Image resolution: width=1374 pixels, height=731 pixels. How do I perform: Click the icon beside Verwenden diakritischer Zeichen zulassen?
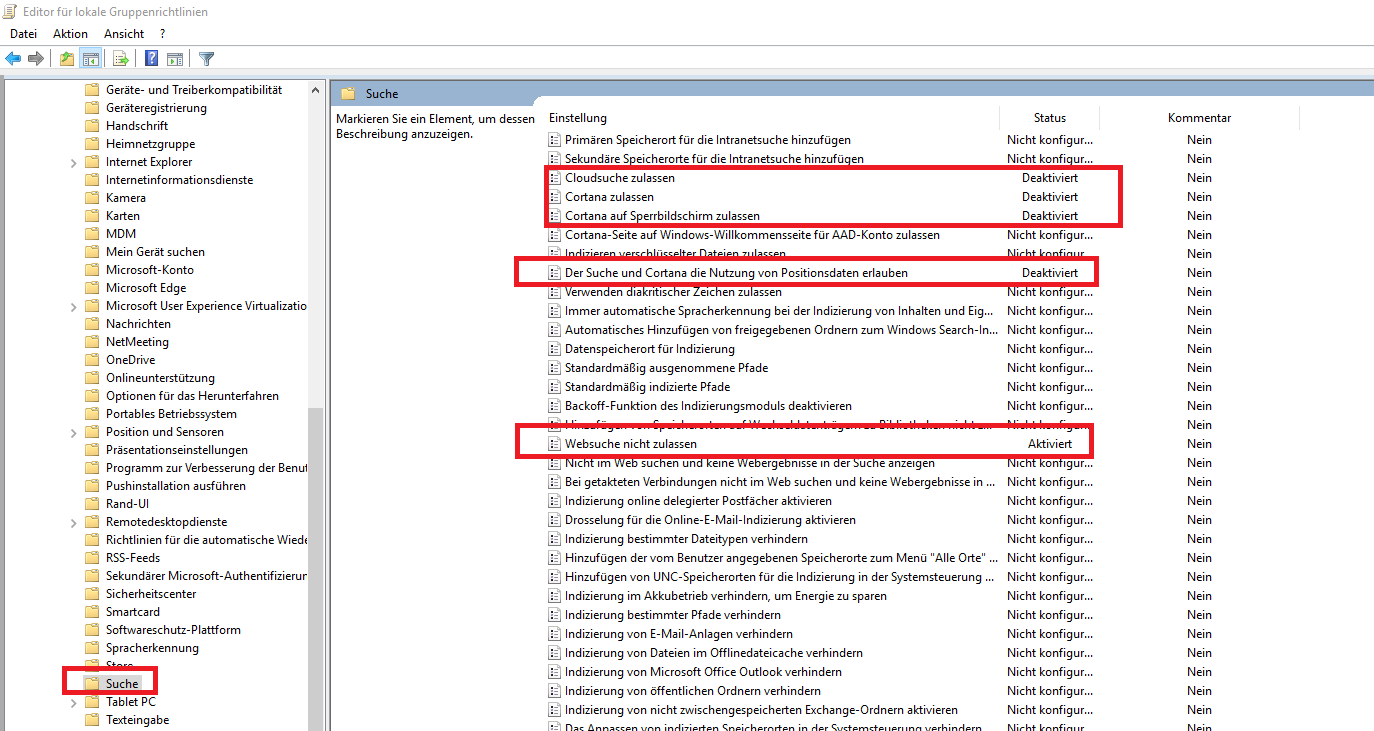coord(555,292)
